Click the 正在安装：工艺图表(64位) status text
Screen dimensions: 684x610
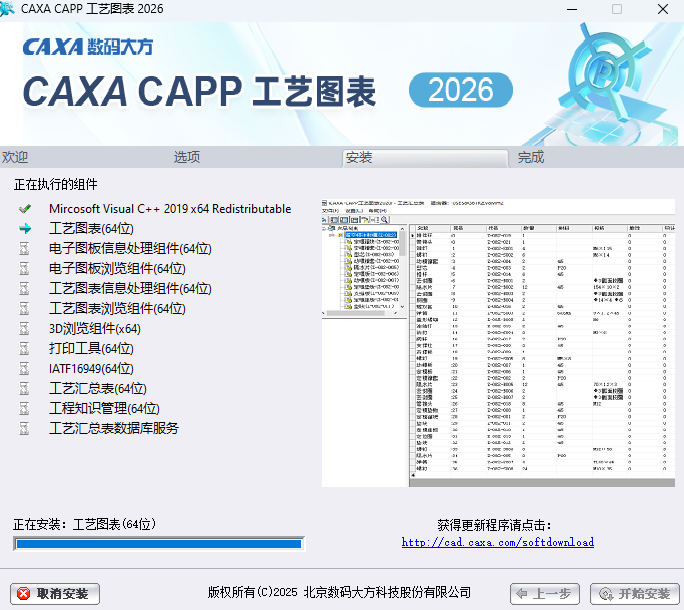click(x=85, y=524)
